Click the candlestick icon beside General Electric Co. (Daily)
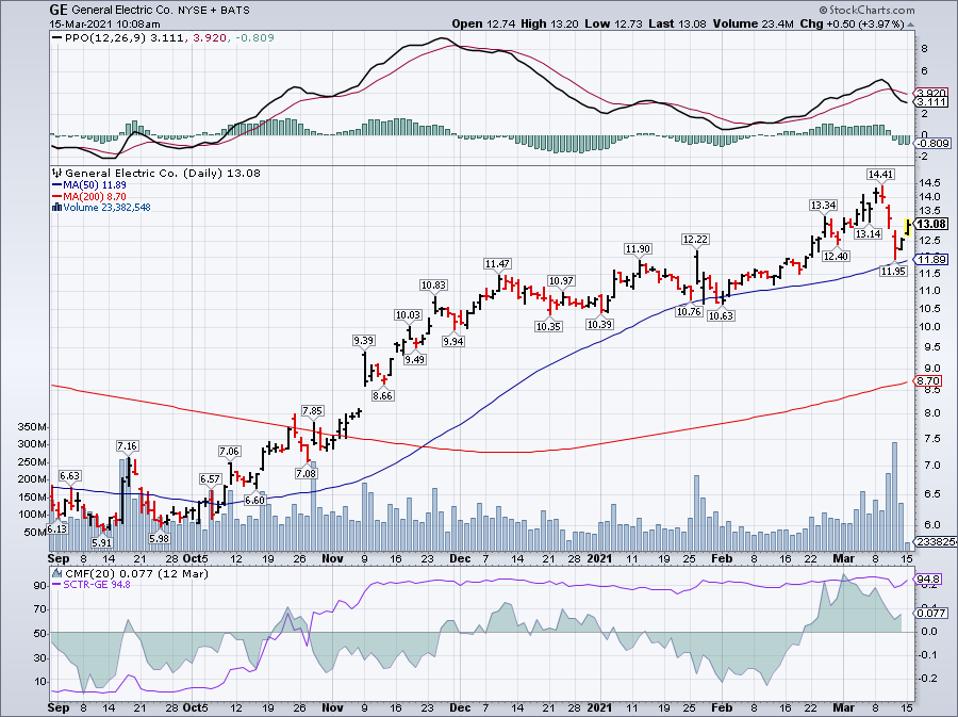 (x=57, y=173)
